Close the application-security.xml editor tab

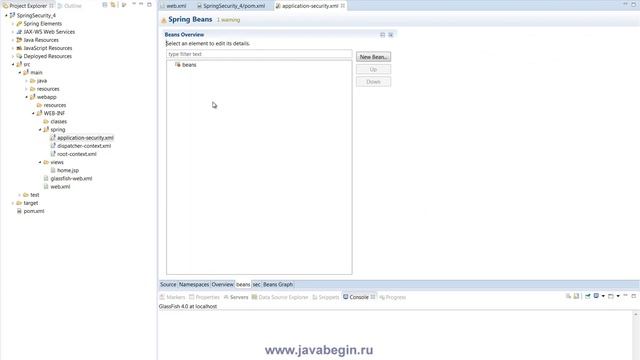pyautogui.click(x=343, y=6)
